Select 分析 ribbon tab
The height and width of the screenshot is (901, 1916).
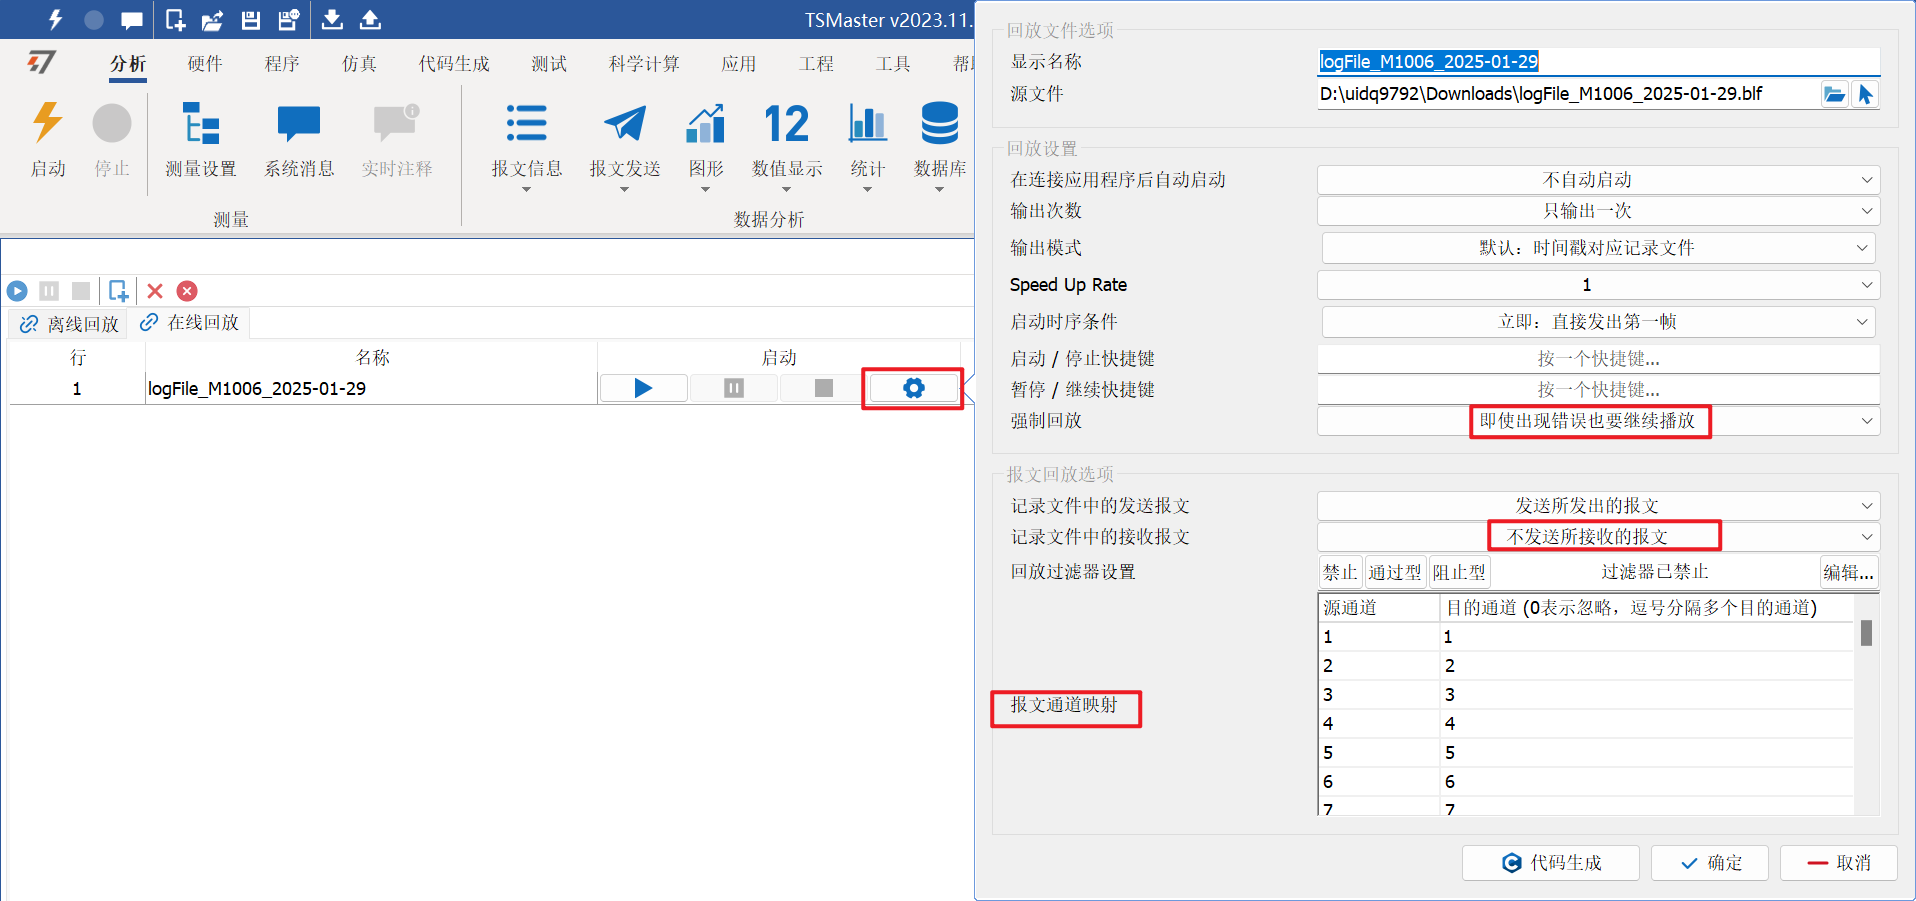click(128, 64)
